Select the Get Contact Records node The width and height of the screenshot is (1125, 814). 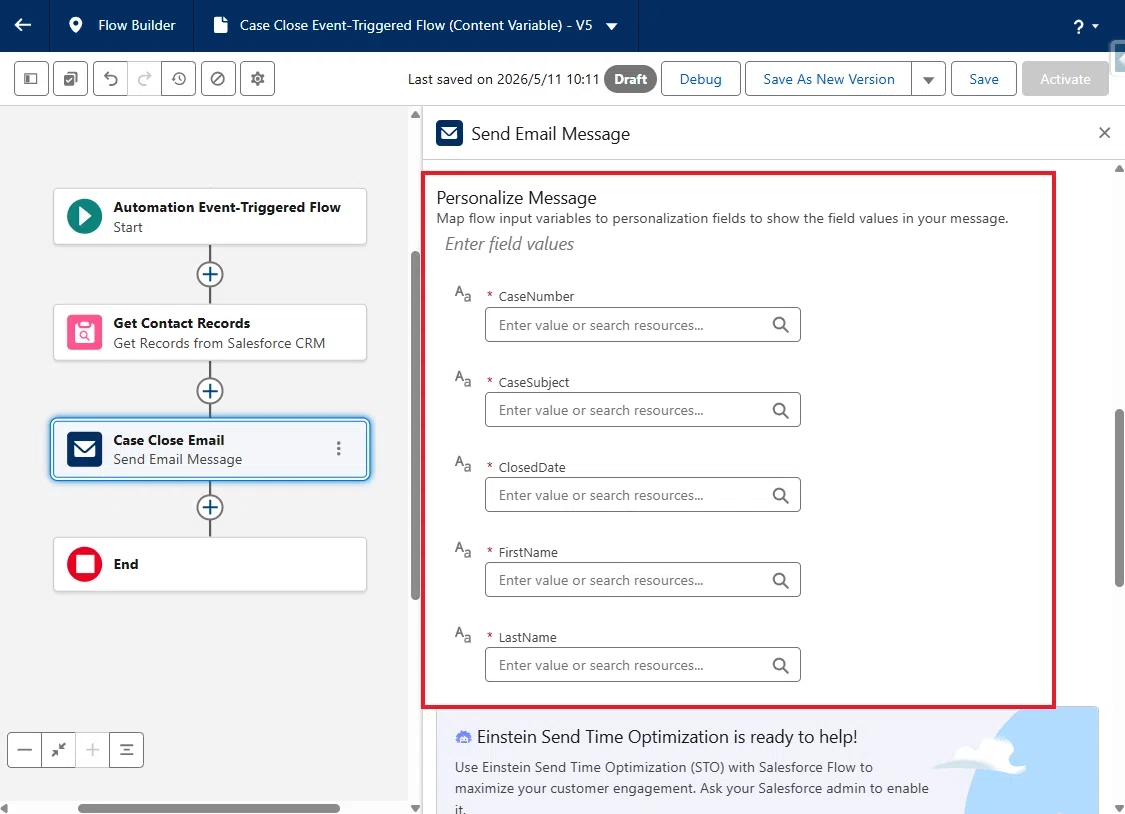coord(210,333)
